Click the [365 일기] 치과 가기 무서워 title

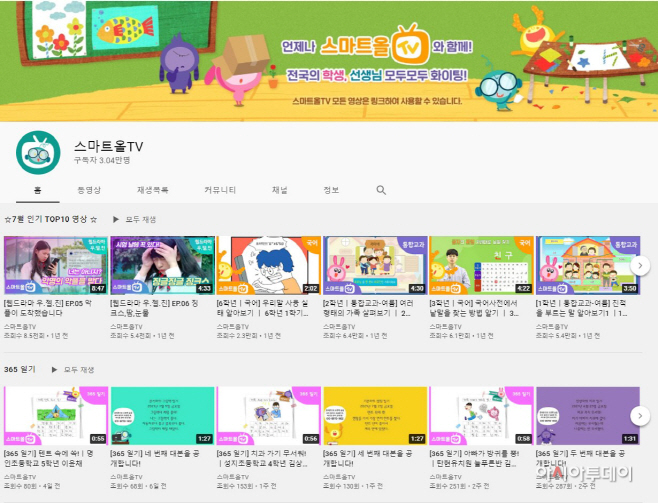click(x=262, y=458)
